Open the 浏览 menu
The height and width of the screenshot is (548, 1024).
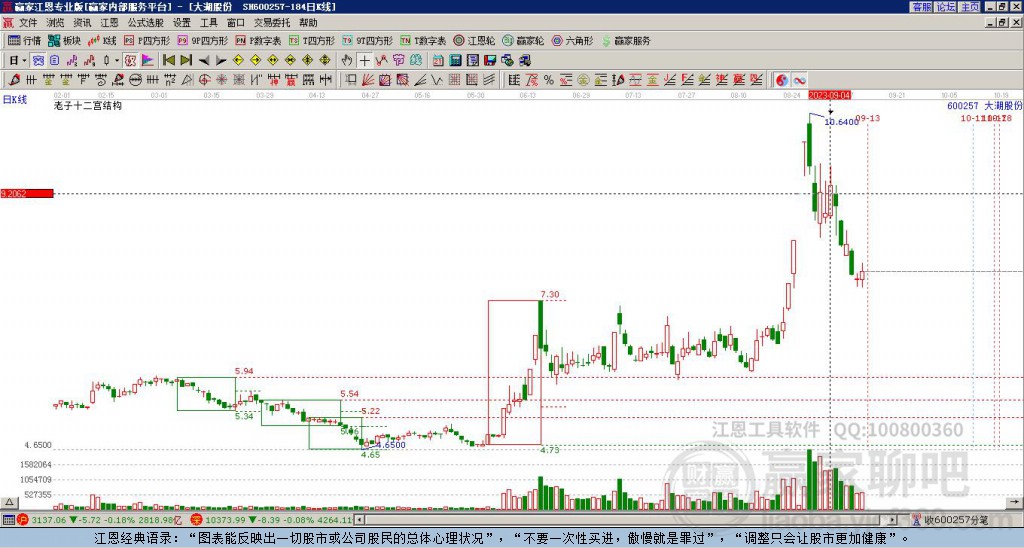(56, 23)
